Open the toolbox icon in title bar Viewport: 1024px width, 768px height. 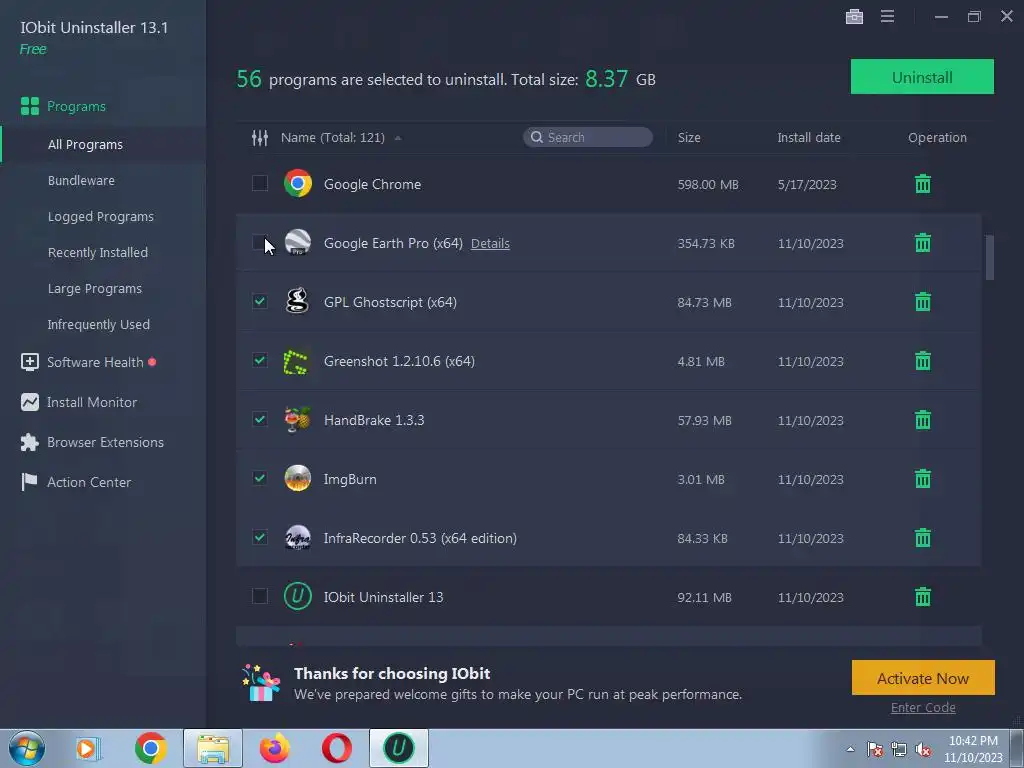[854, 16]
